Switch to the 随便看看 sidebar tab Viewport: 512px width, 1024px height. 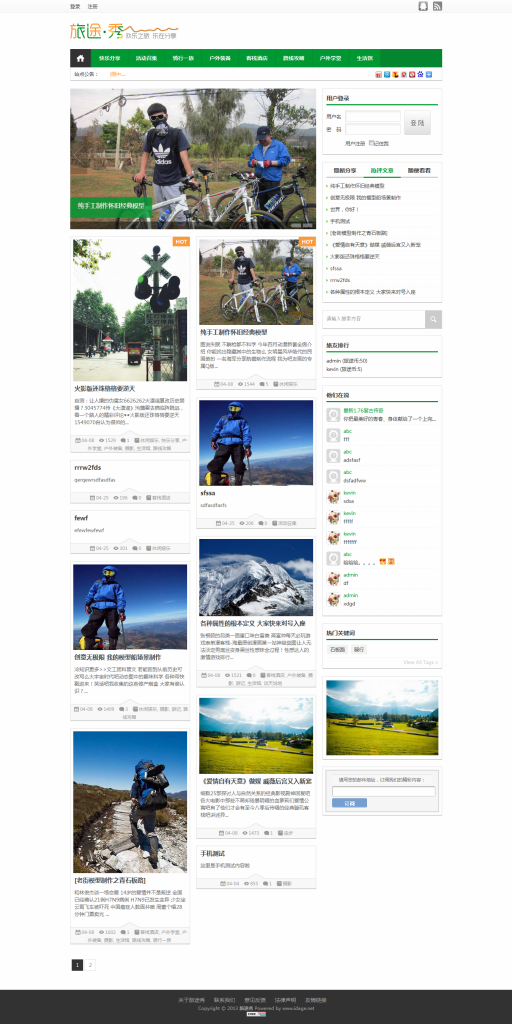click(x=419, y=170)
